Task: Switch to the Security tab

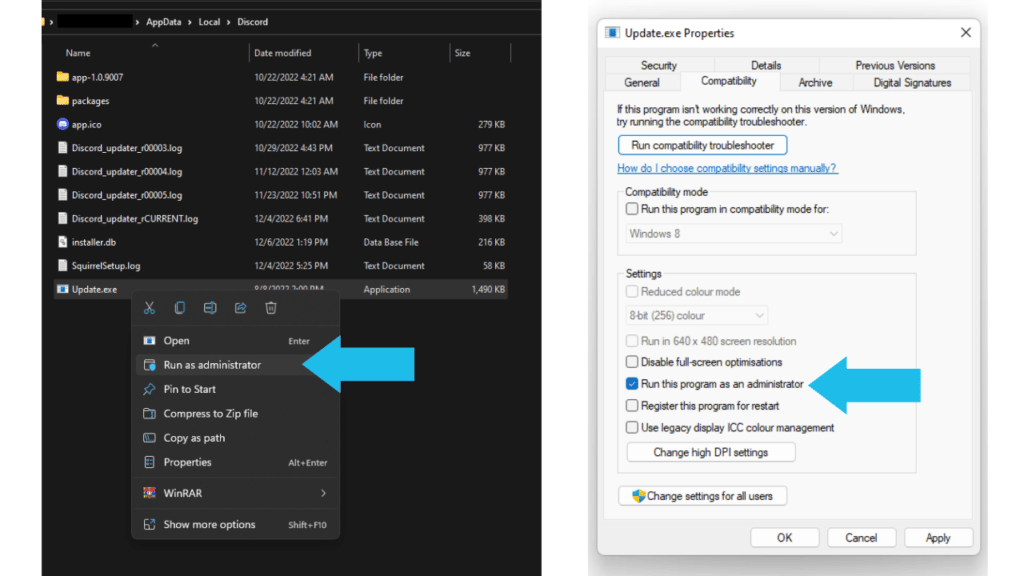Action: pyautogui.click(x=659, y=65)
